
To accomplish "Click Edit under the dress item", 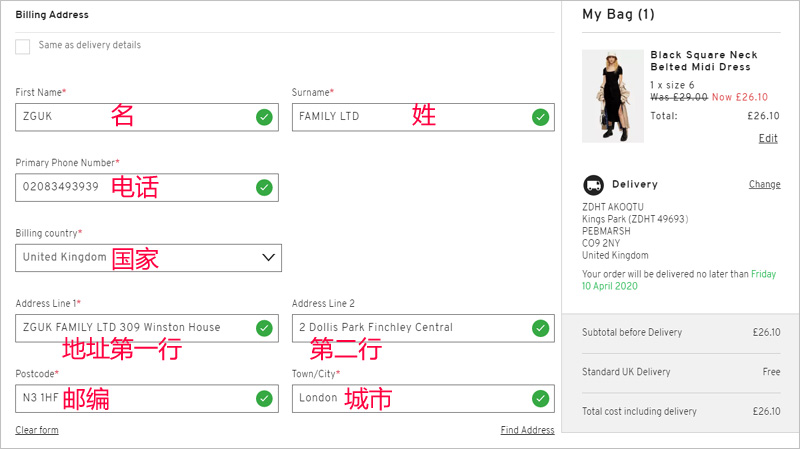I will coord(768,138).
